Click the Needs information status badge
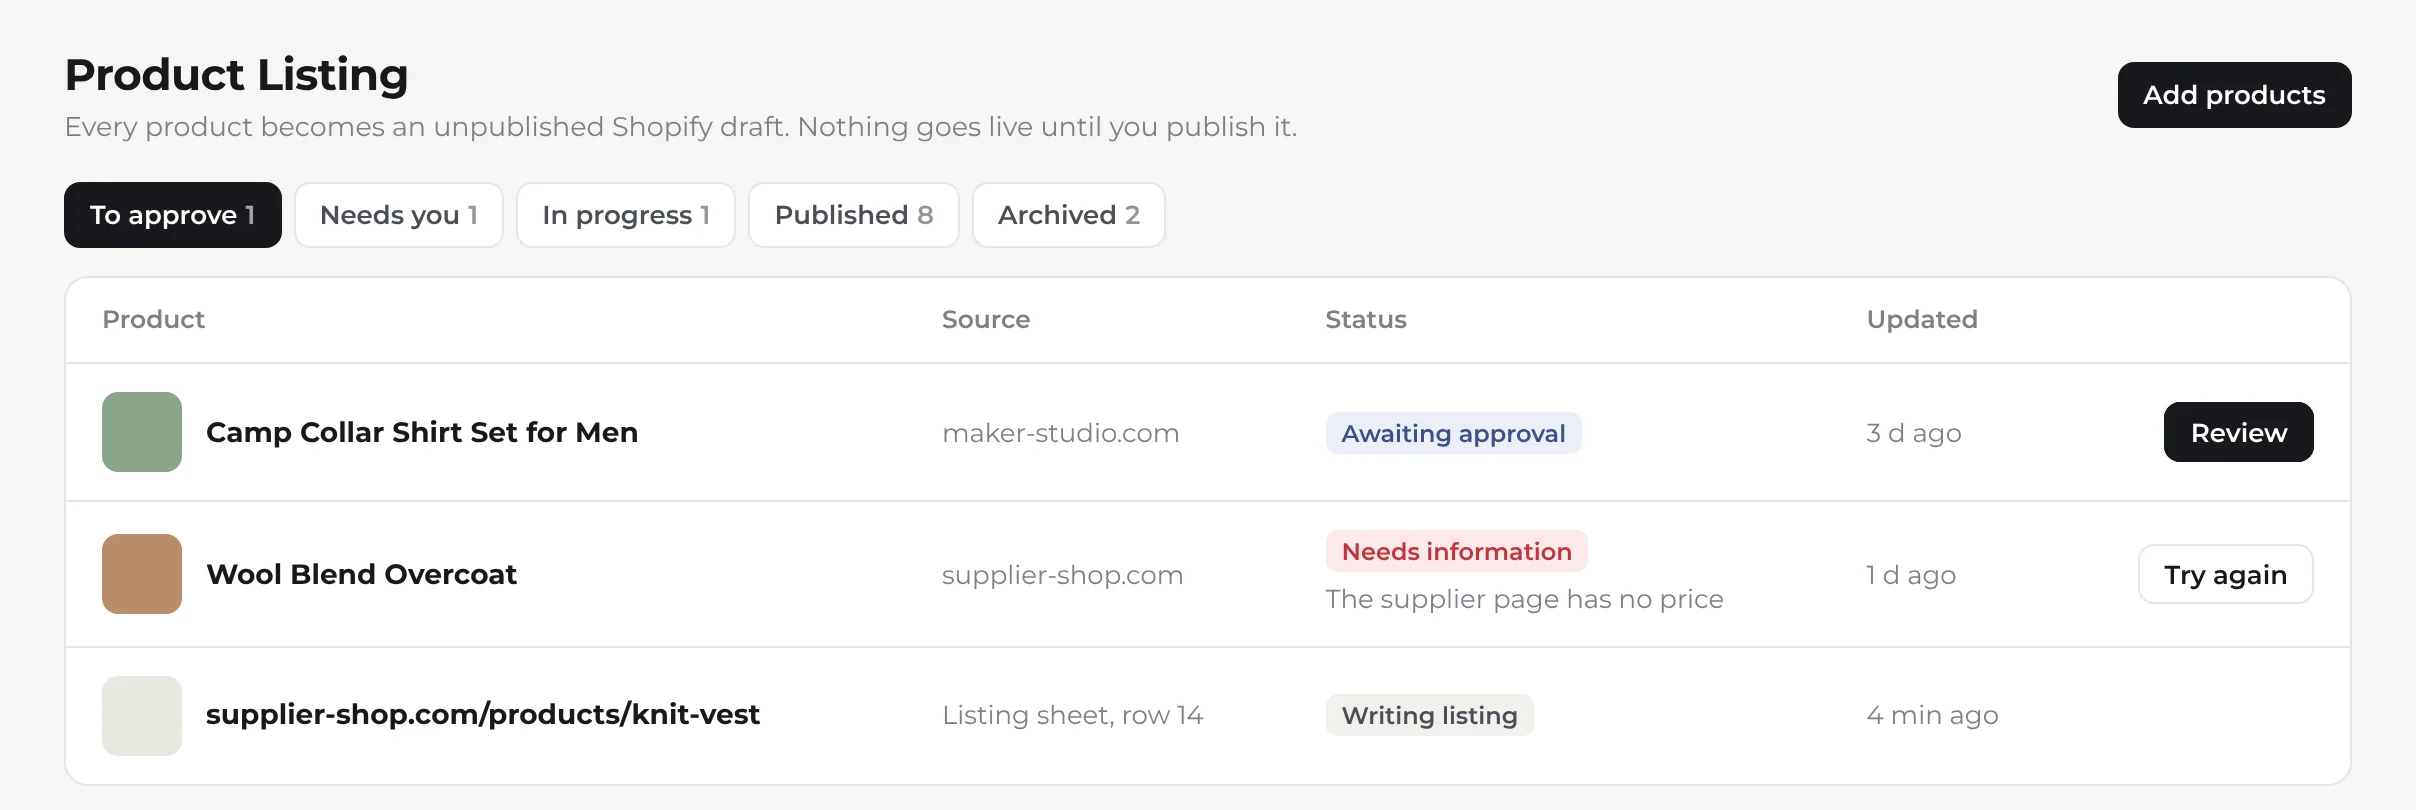2416x810 pixels. click(x=1457, y=551)
